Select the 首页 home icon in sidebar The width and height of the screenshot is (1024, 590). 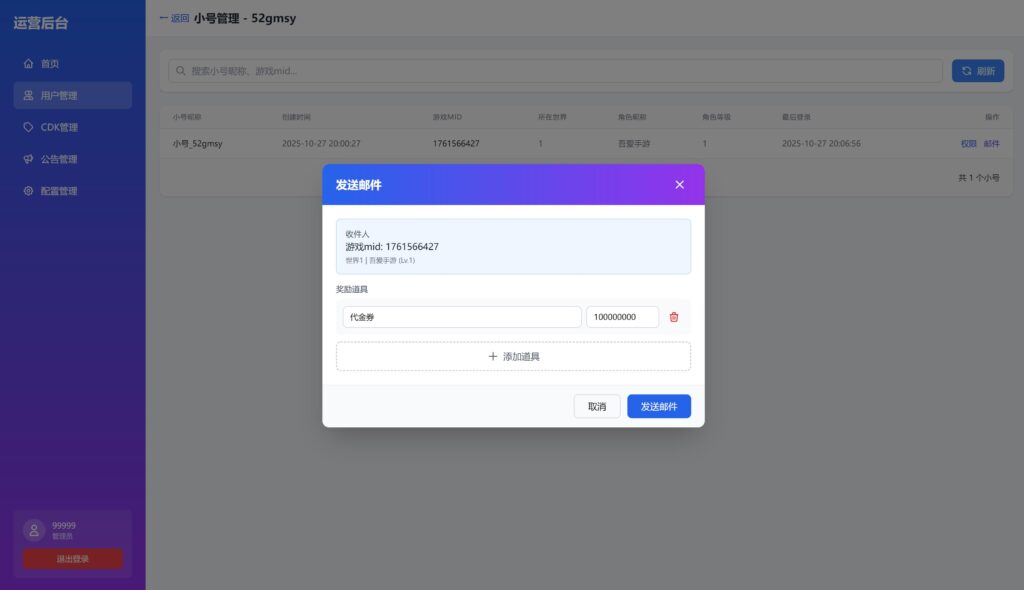(x=27, y=63)
